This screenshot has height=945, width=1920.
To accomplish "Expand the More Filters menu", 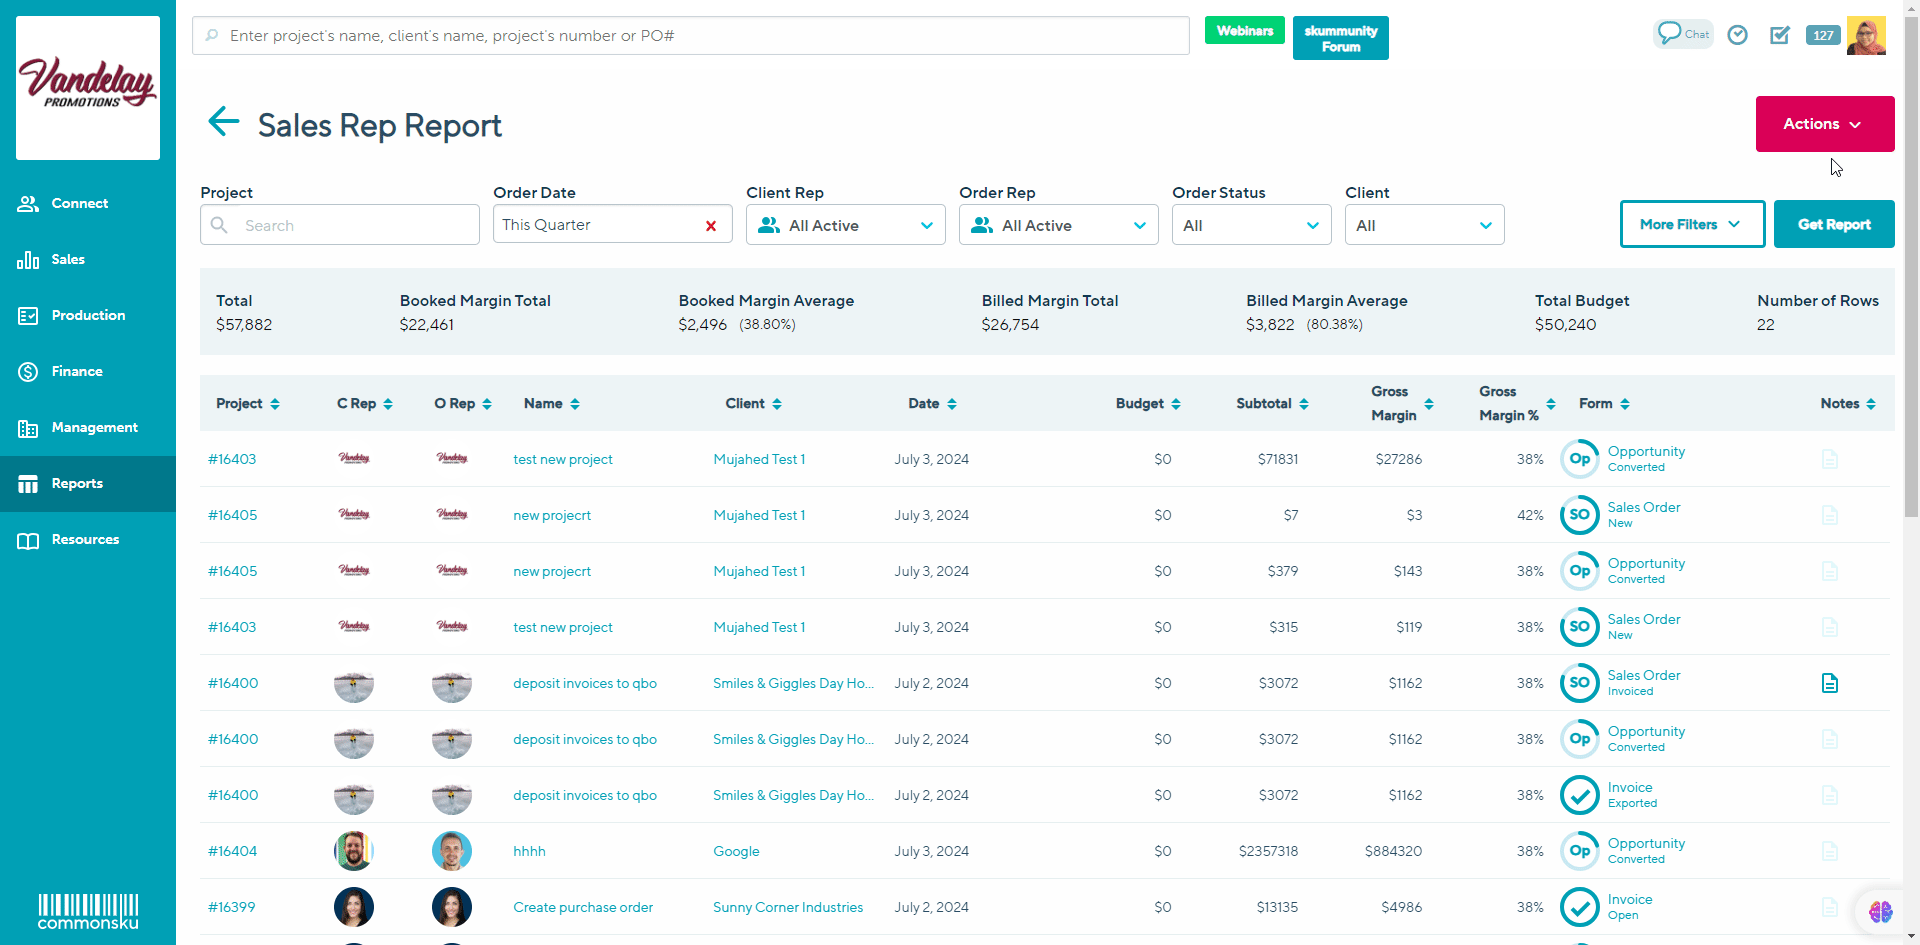I will (1691, 225).
